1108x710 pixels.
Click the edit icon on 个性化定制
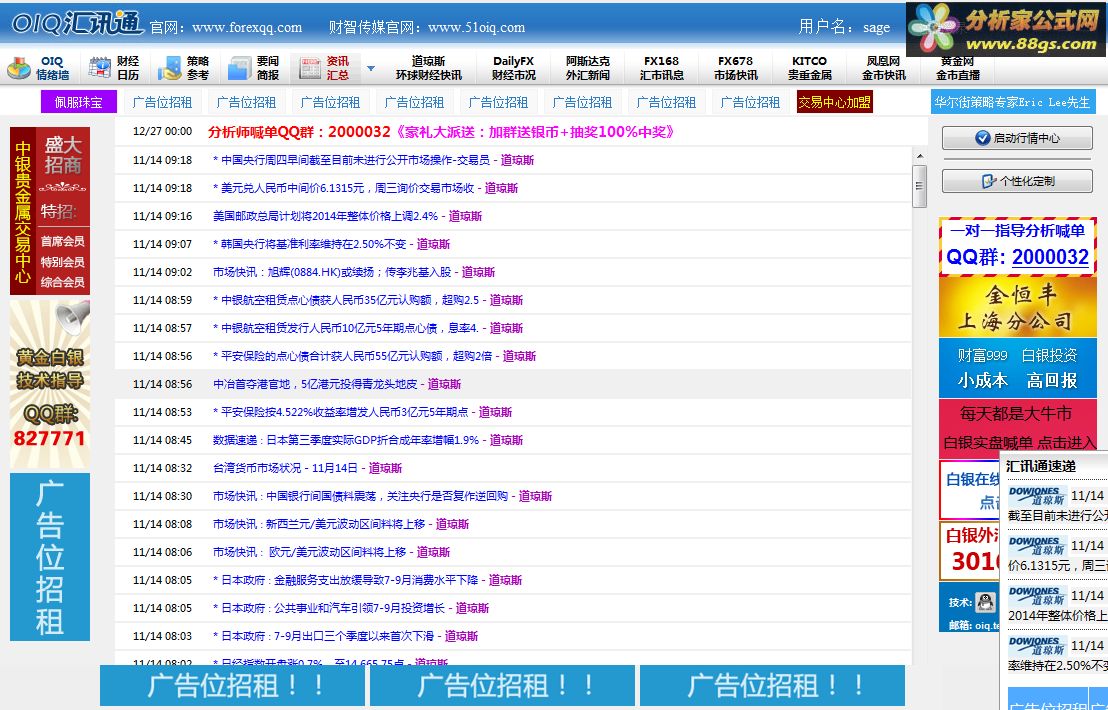pos(989,182)
